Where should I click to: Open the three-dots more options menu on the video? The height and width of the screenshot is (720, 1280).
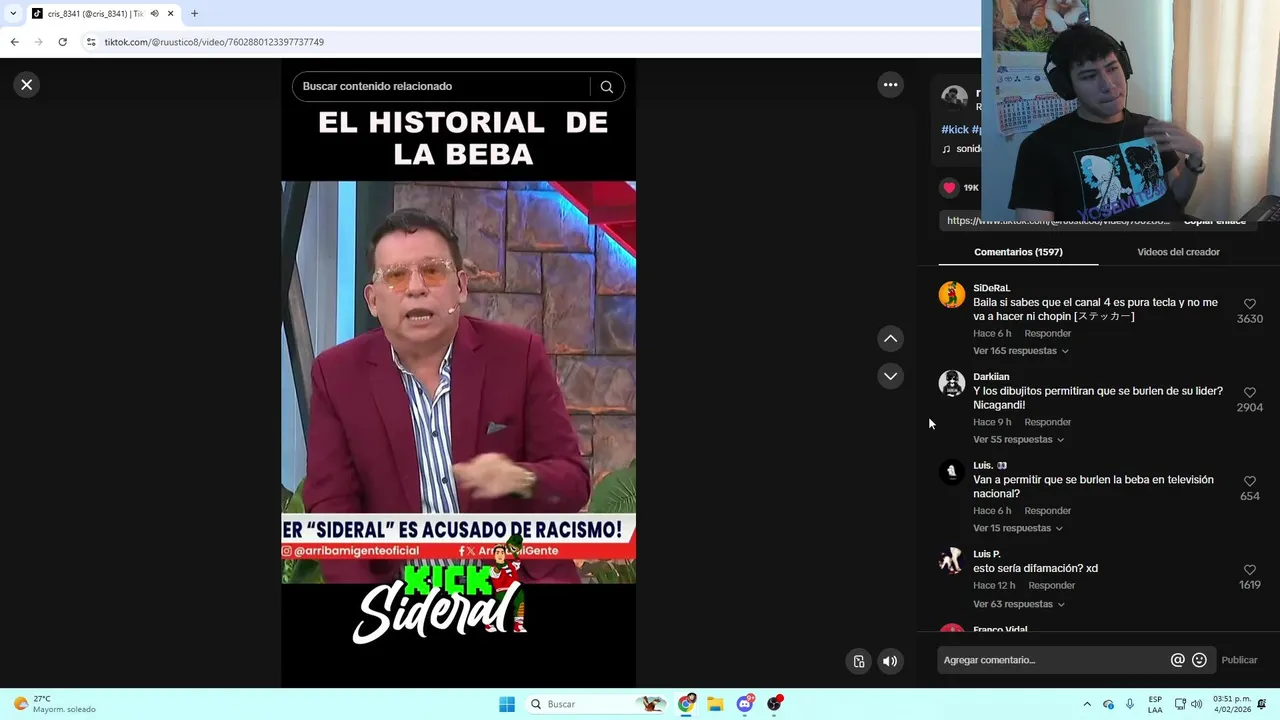point(890,85)
